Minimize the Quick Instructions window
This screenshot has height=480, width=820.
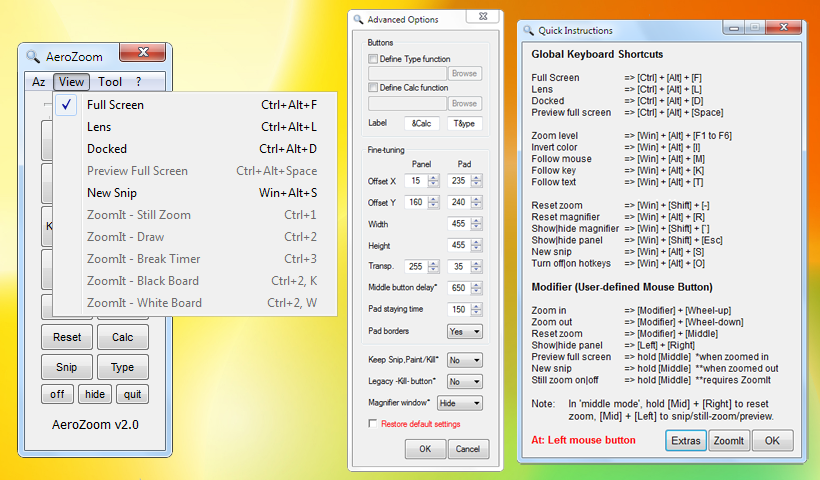click(x=734, y=27)
